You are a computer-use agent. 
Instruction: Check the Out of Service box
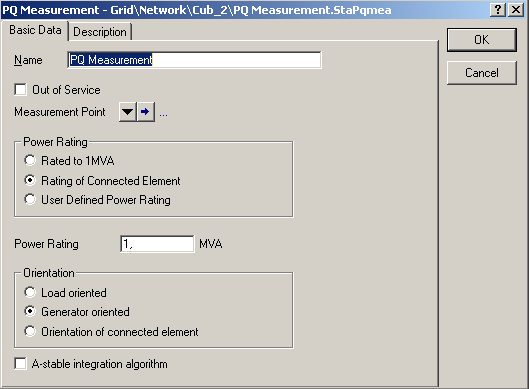[21, 90]
